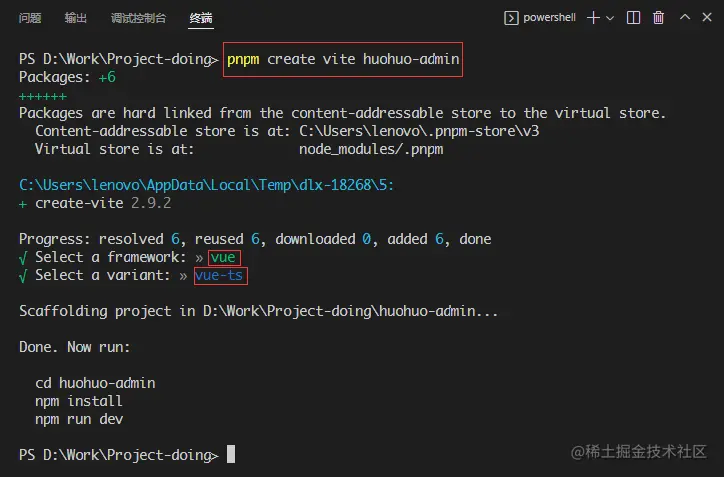Screen dimensions: 724x477
Task: Open the 调试控制台 tab
Action: pos(139,18)
